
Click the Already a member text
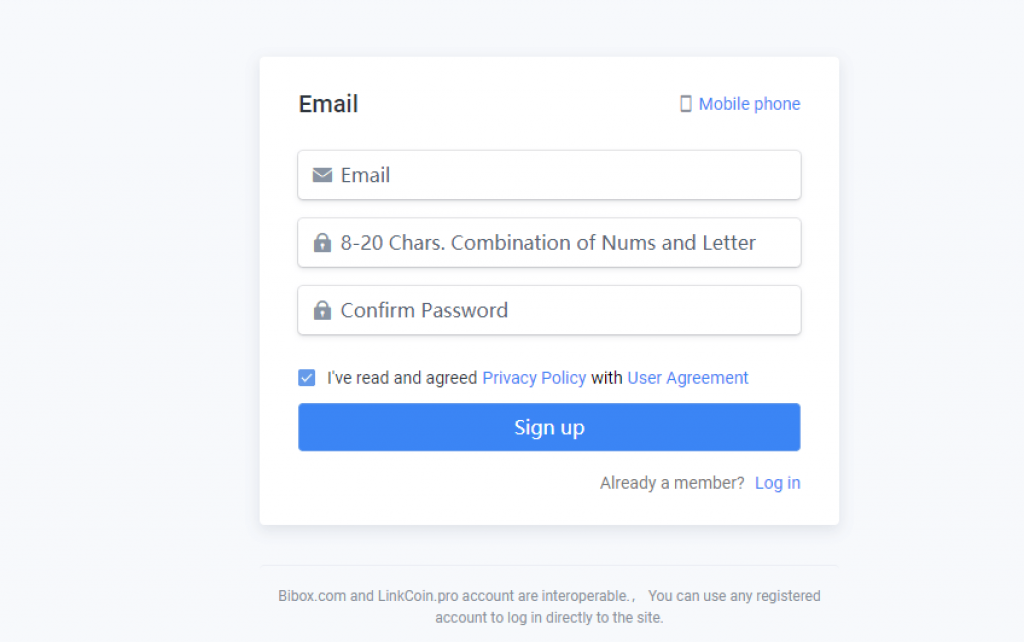coord(671,482)
